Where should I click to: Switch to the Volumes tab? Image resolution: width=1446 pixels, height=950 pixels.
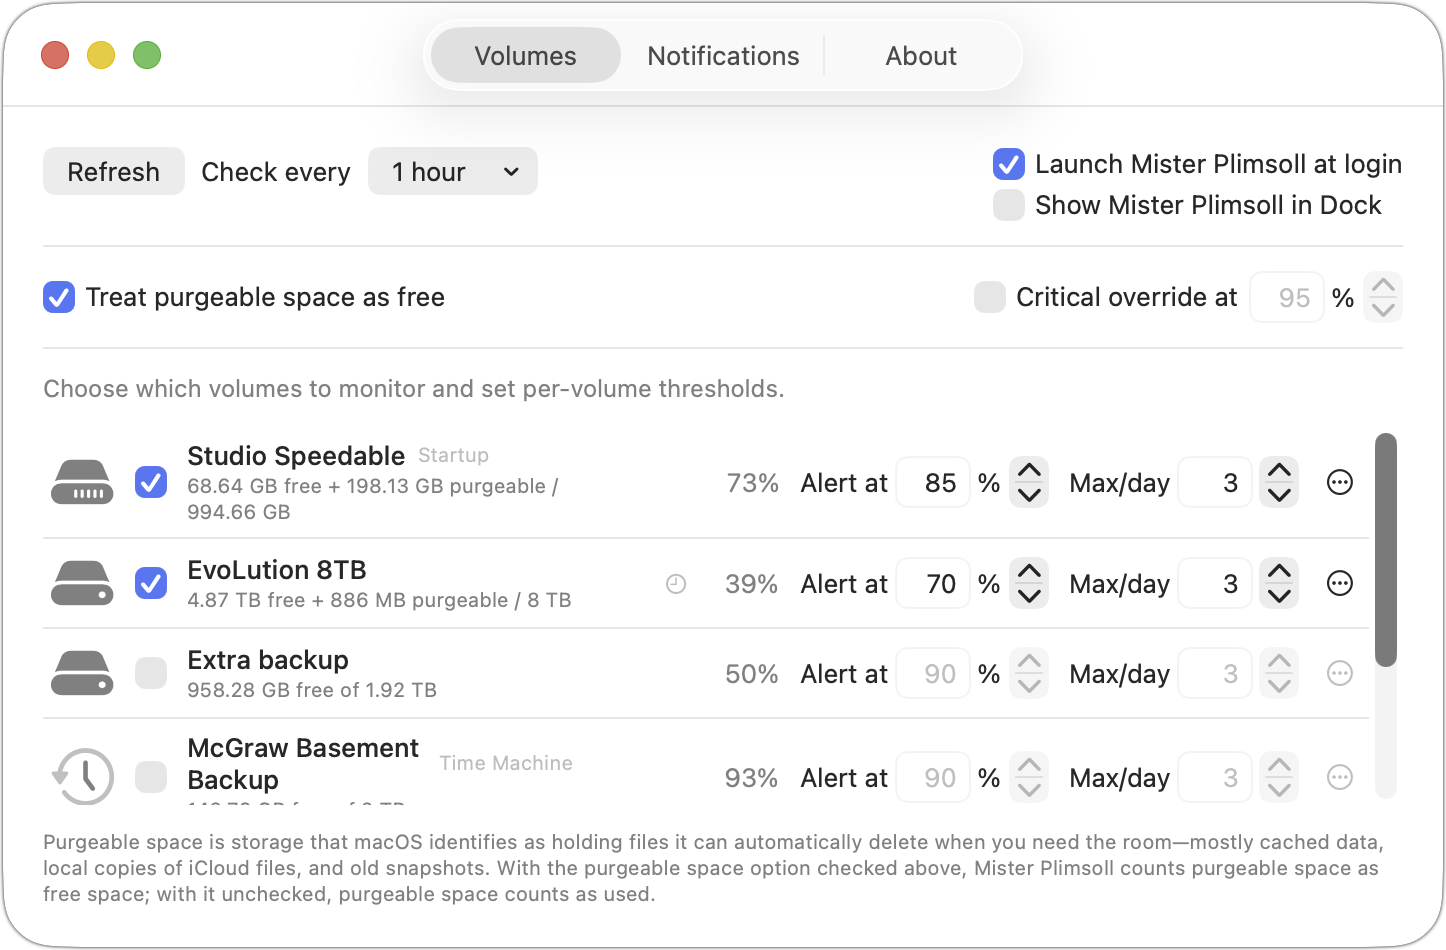coord(526,56)
